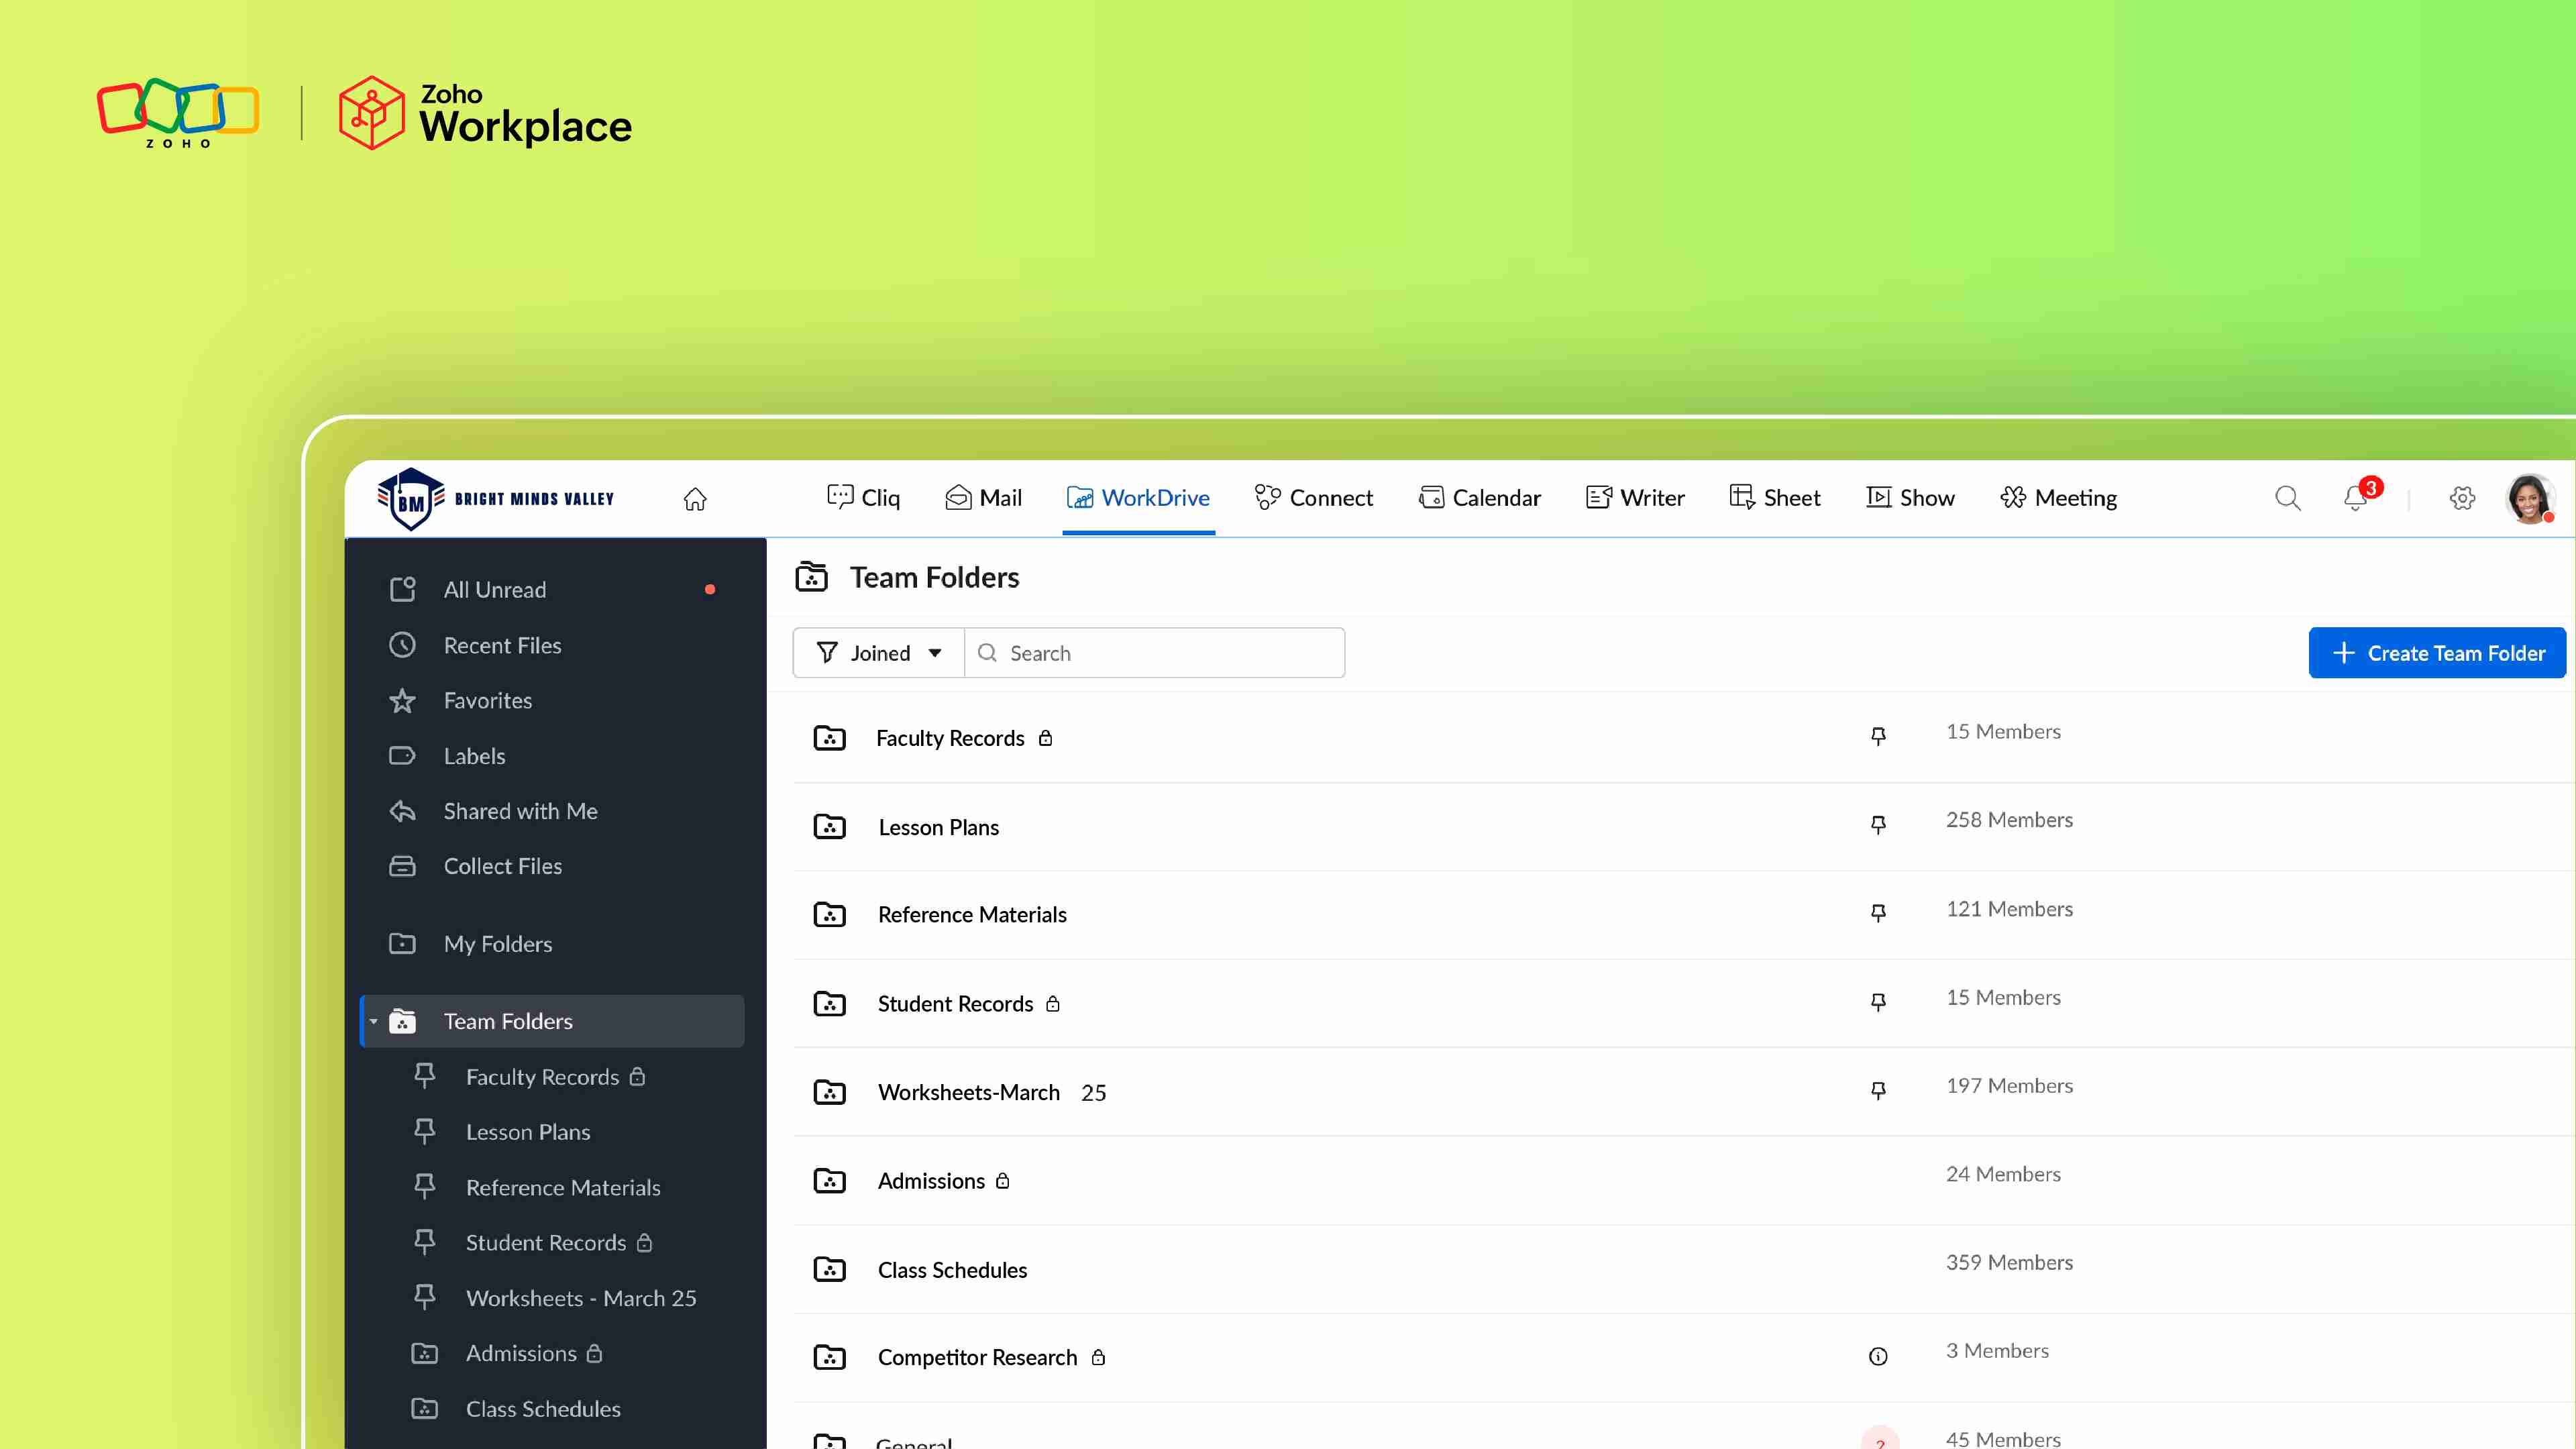
Task: Click the Bright Minds Valley logo
Action: pos(496,498)
